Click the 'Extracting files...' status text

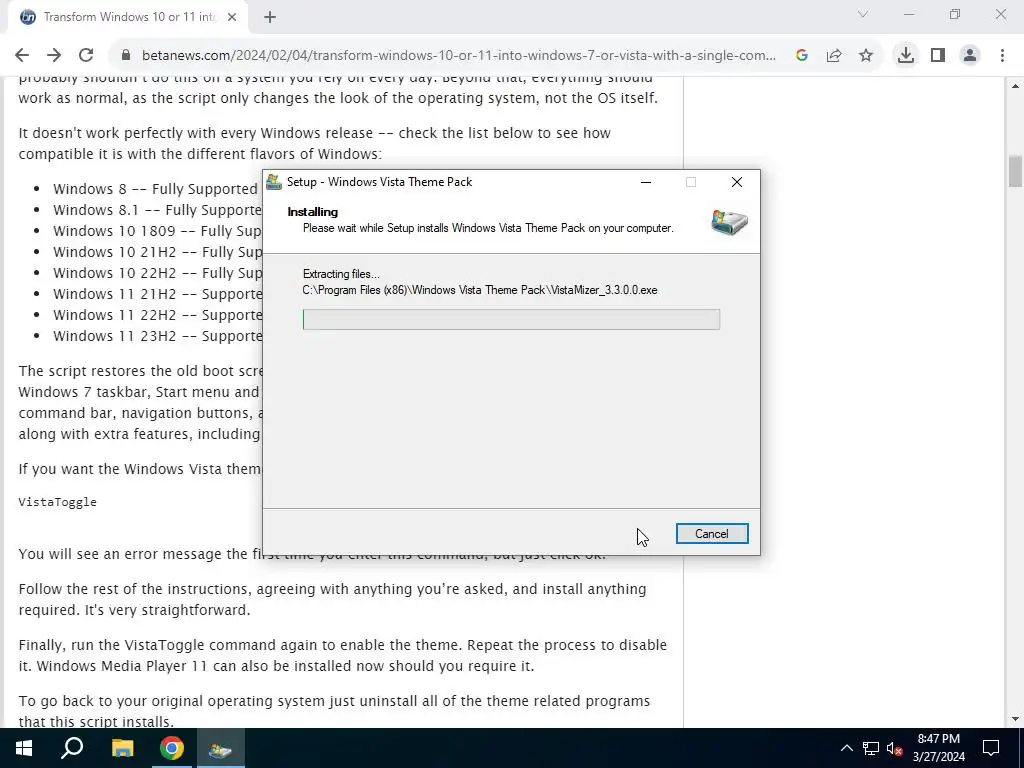pos(341,274)
